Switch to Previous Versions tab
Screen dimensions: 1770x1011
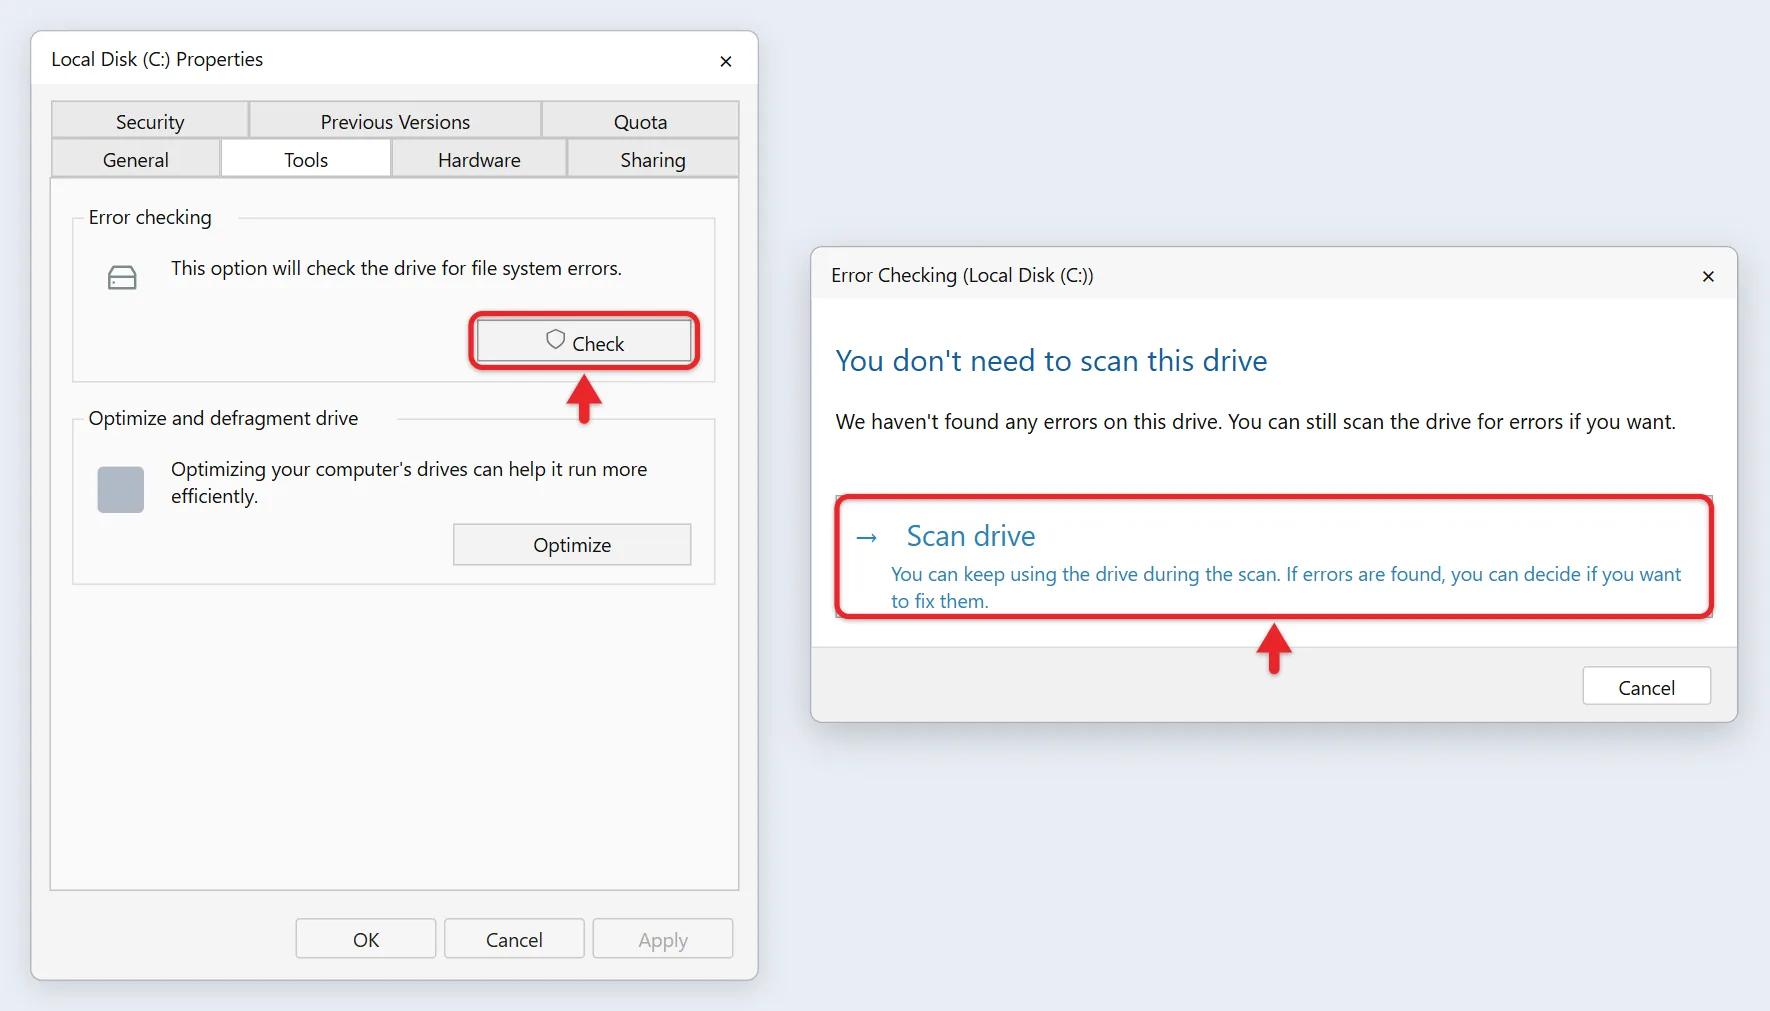coord(395,121)
